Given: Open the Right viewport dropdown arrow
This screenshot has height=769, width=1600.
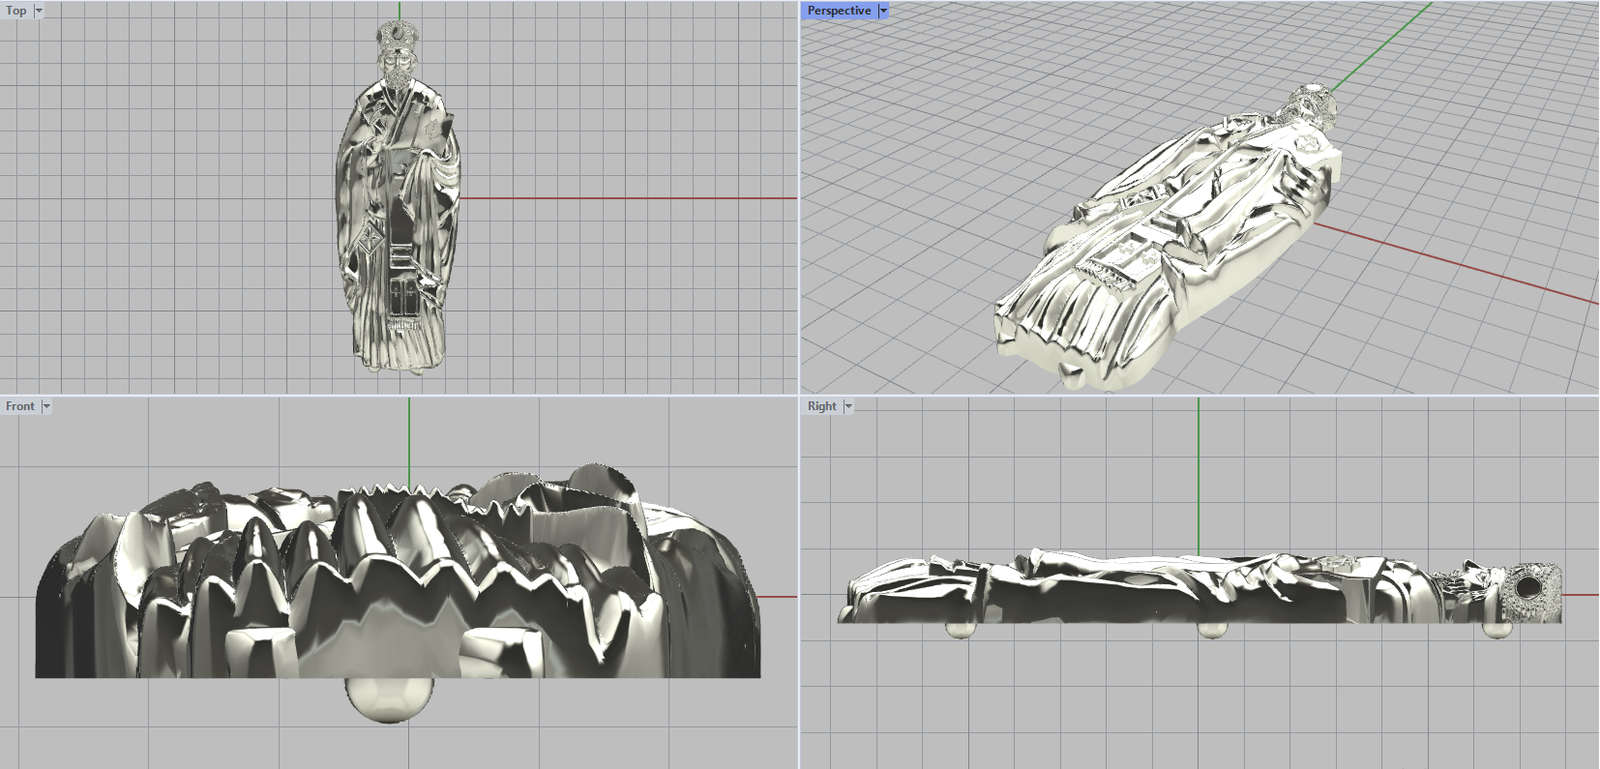Looking at the screenshot, I should coord(848,407).
